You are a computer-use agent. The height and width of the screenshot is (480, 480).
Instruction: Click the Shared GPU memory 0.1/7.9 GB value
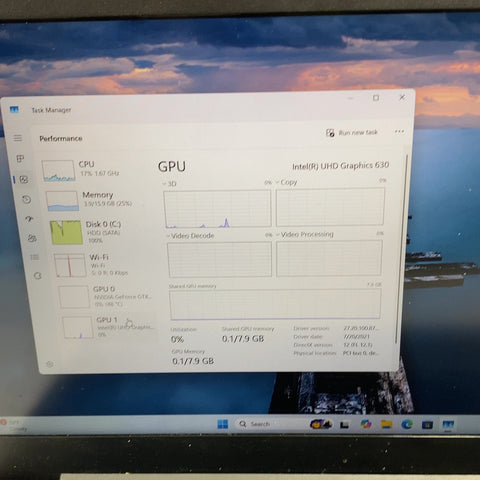click(243, 339)
